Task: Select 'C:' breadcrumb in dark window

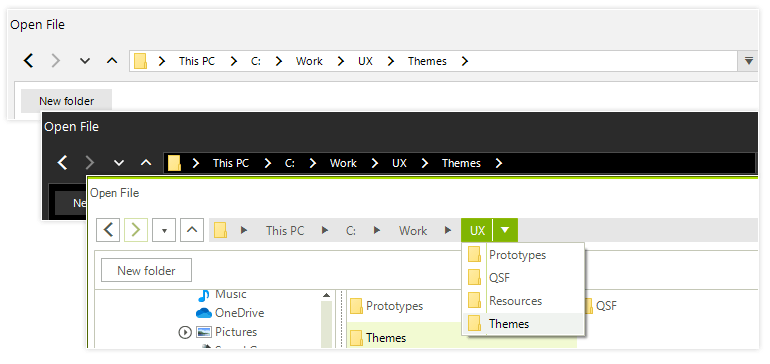Action: 290,163
